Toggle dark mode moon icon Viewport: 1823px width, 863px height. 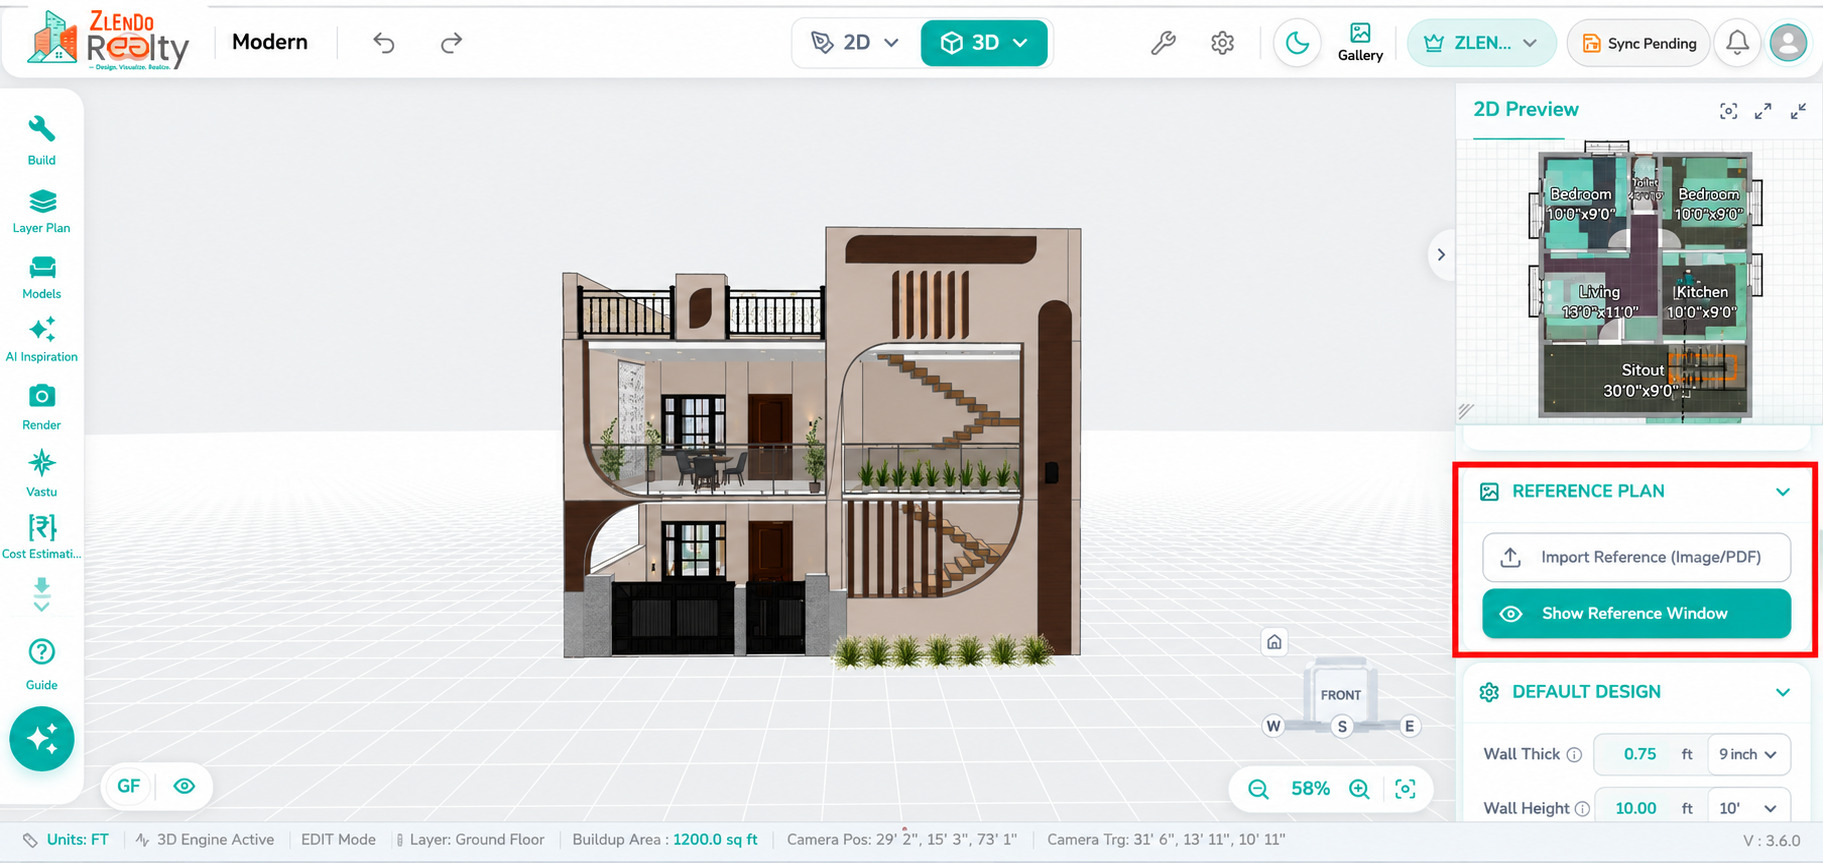[x=1297, y=43]
